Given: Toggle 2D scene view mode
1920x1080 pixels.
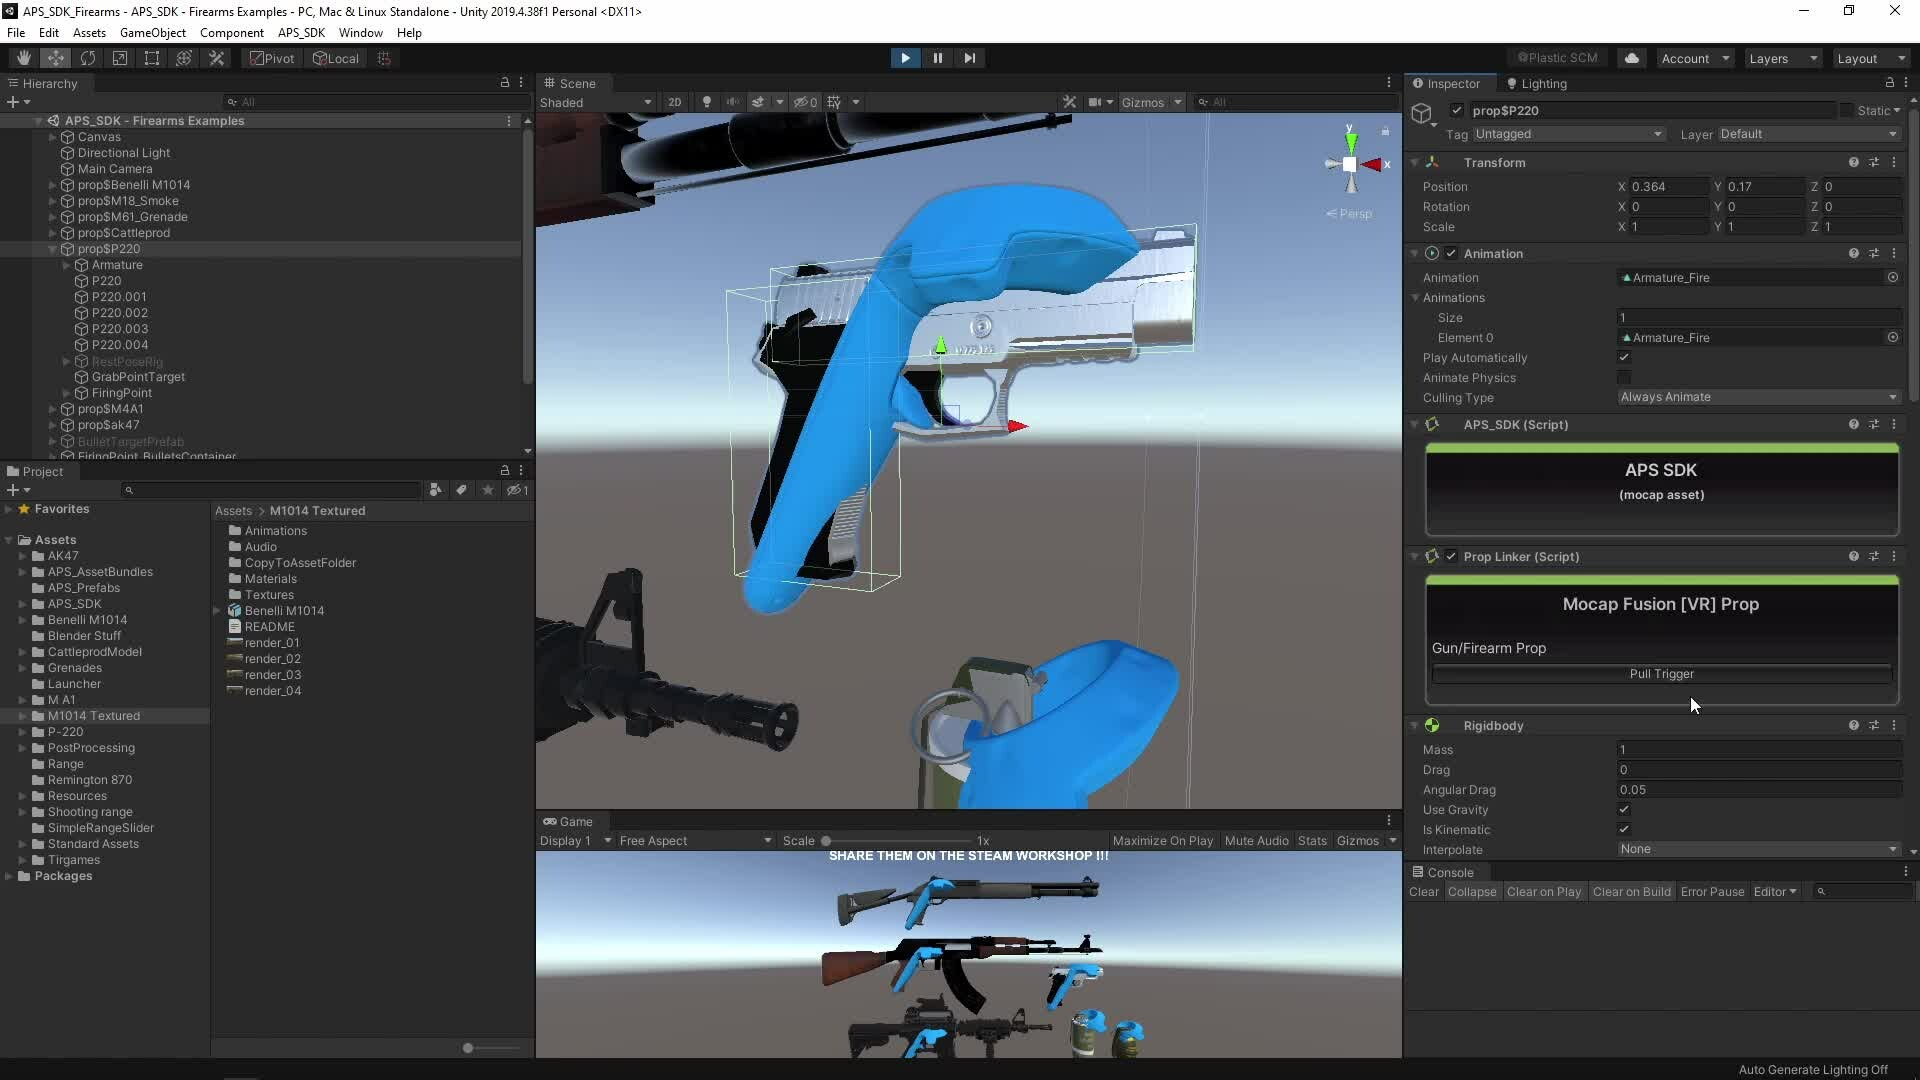Looking at the screenshot, I should click(x=674, y=102).
